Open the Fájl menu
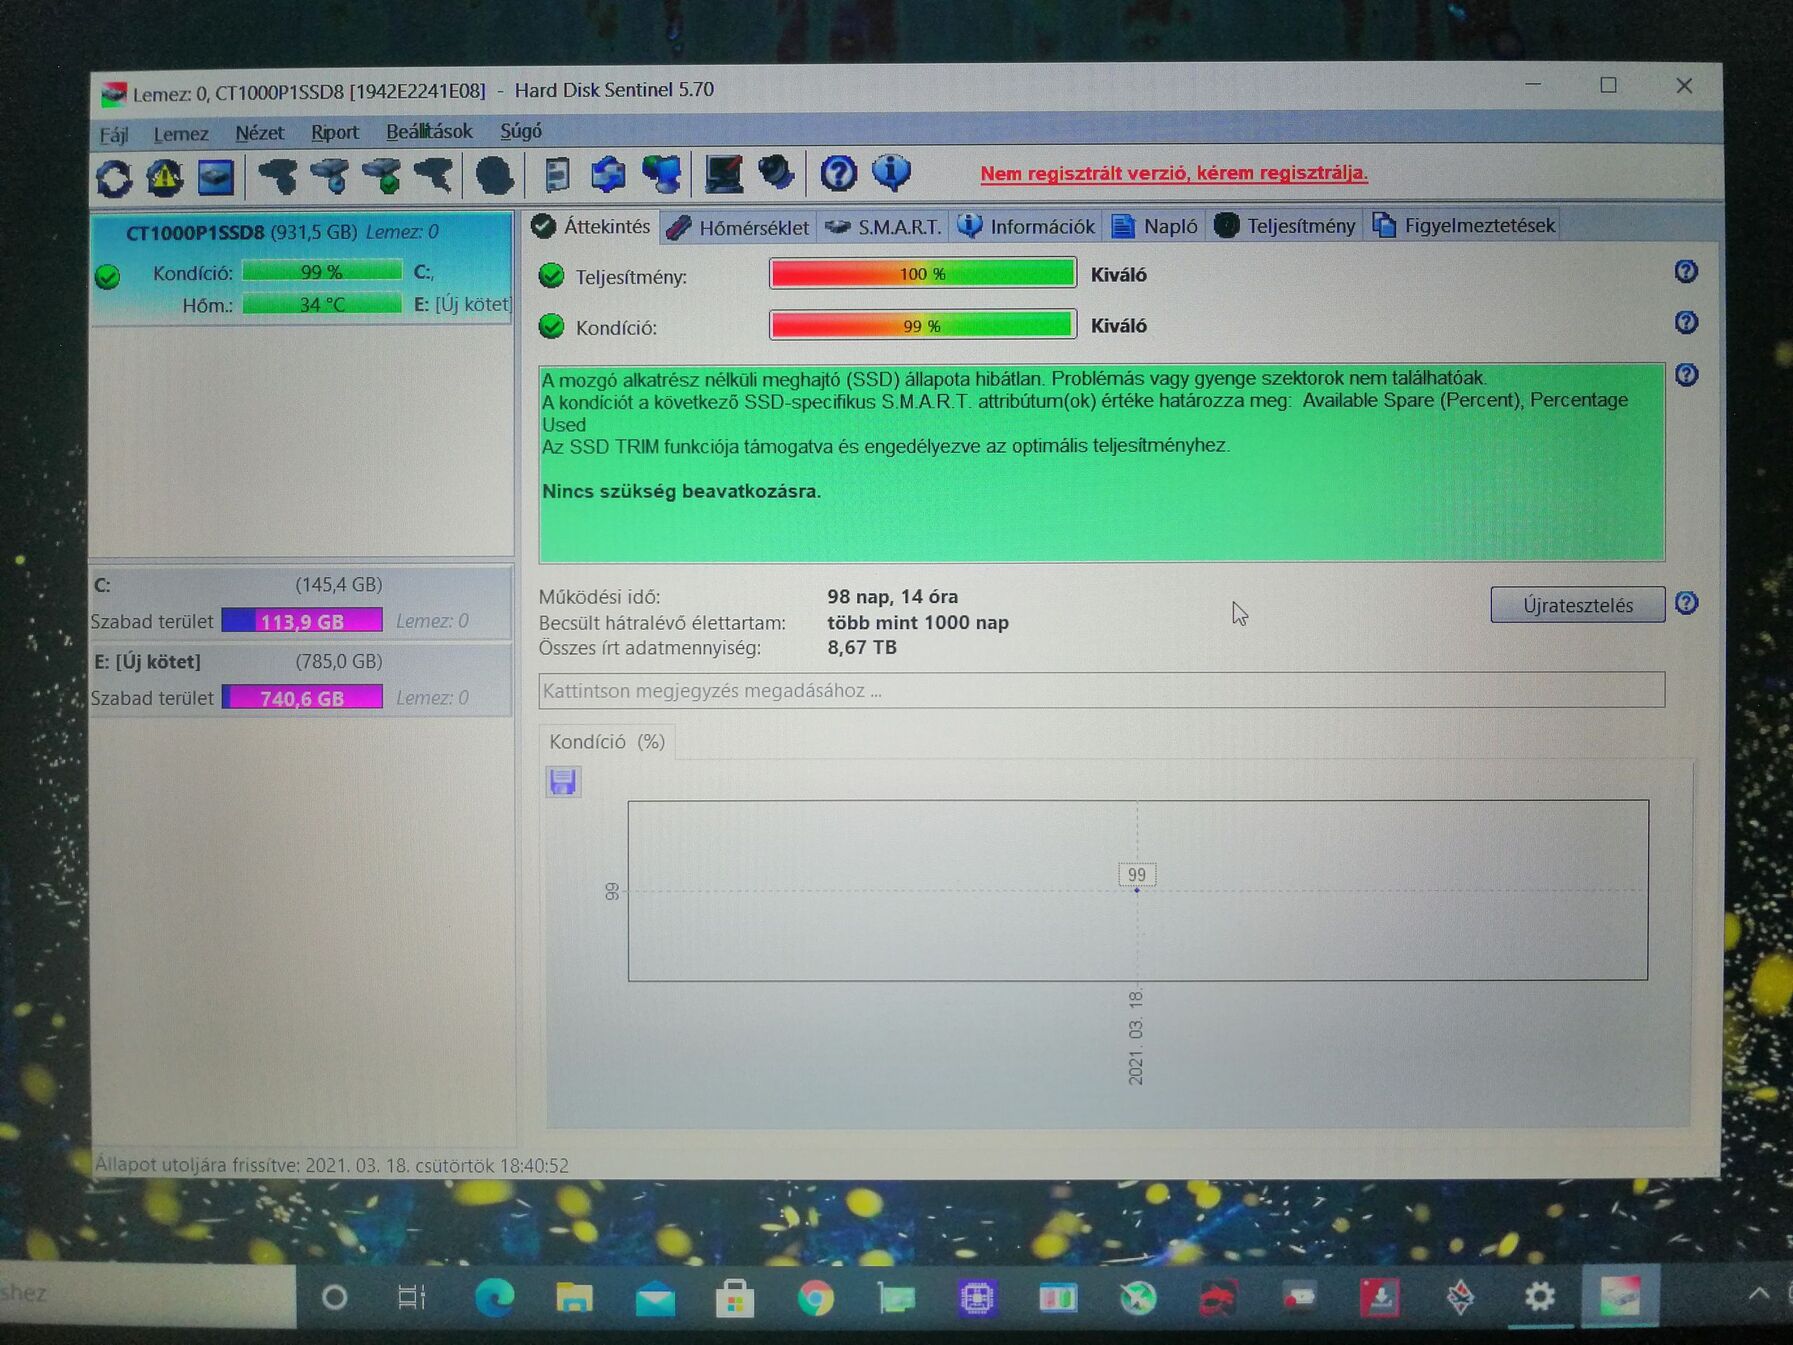This screenshot has width=1793, height=1345. tap(114, 134)
